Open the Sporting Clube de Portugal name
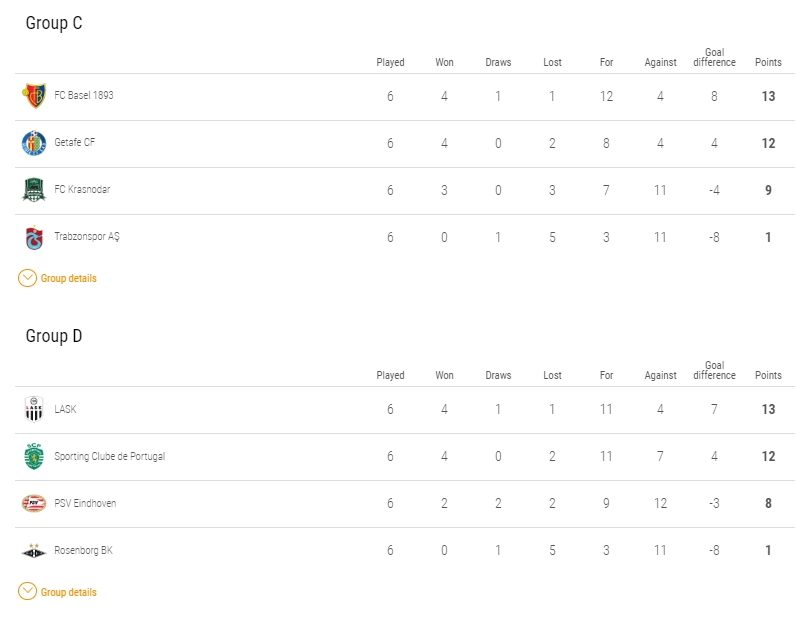796x621 pixels. click(x=110, y=456)
